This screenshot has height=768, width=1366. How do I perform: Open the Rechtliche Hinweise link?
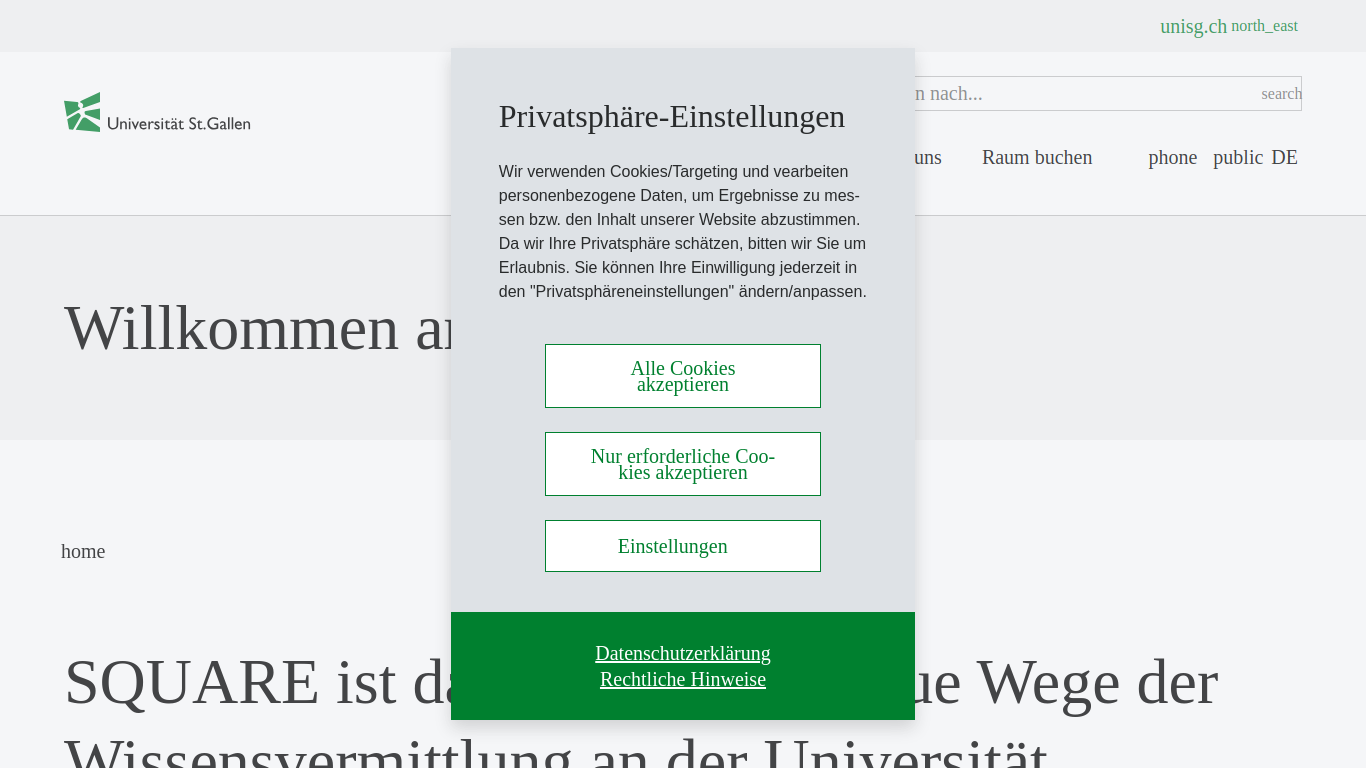click(683, 679)
